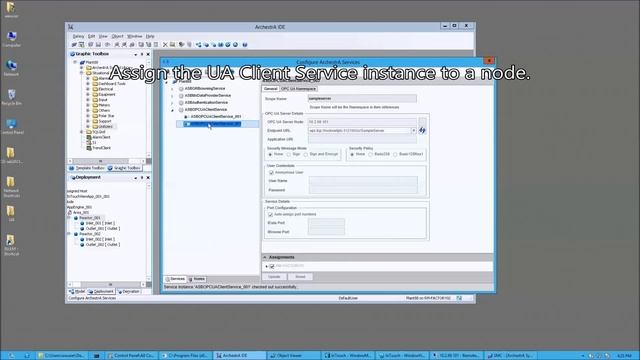Select the Electrical folder in Graphic Toolbox

(103, 89)
